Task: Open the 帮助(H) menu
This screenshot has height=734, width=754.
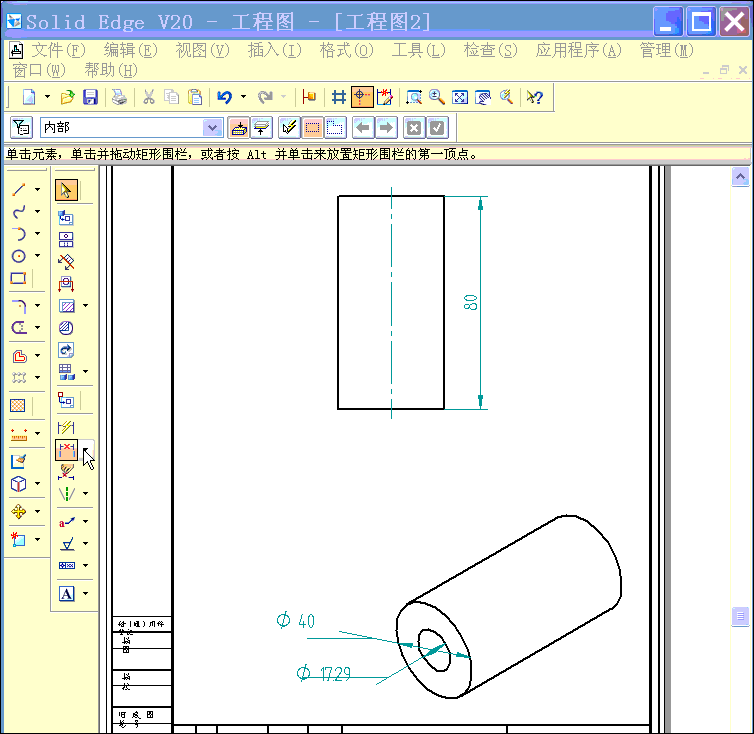Action: coord(111,70)
